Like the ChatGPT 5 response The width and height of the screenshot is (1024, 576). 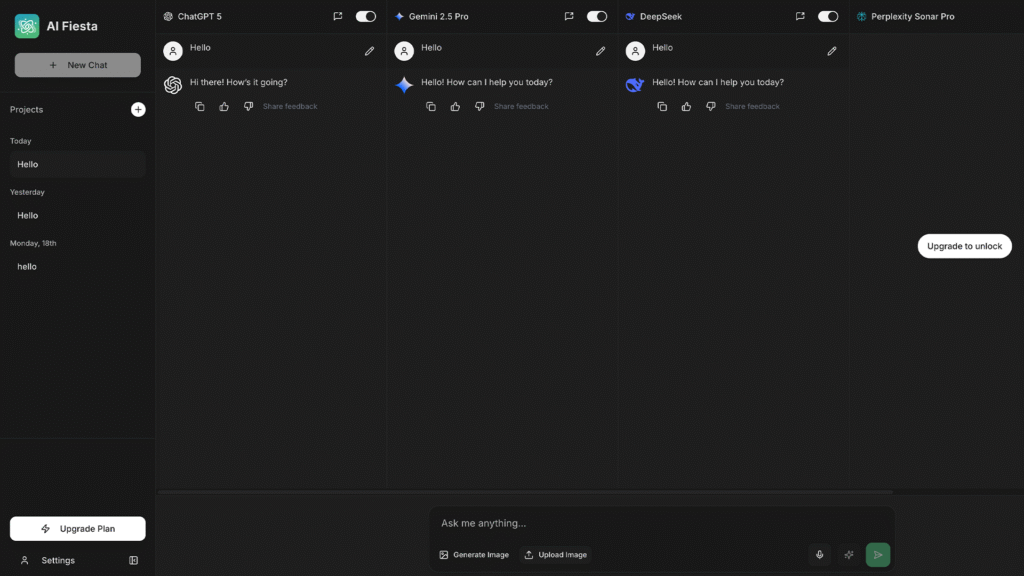pos(224,106)
